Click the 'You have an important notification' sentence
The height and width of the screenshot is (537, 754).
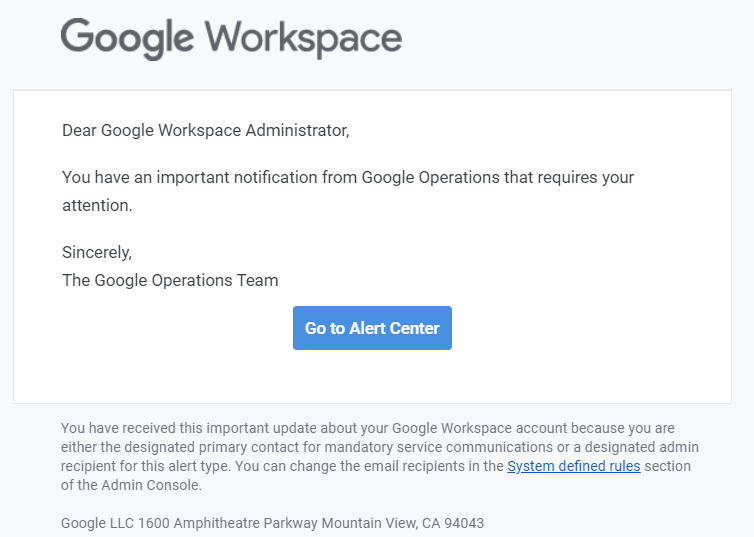(348, 191)
